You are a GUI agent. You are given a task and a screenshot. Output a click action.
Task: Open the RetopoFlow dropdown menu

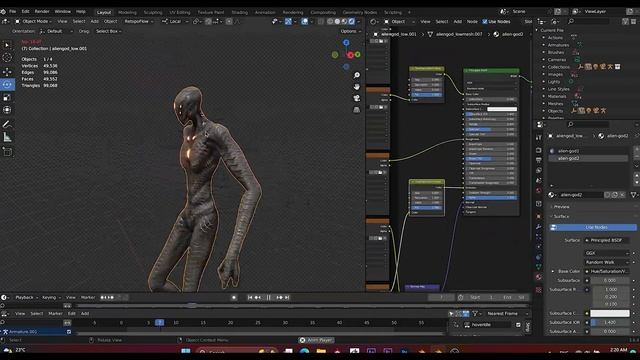pyautogui.click(x=138, y=21)
